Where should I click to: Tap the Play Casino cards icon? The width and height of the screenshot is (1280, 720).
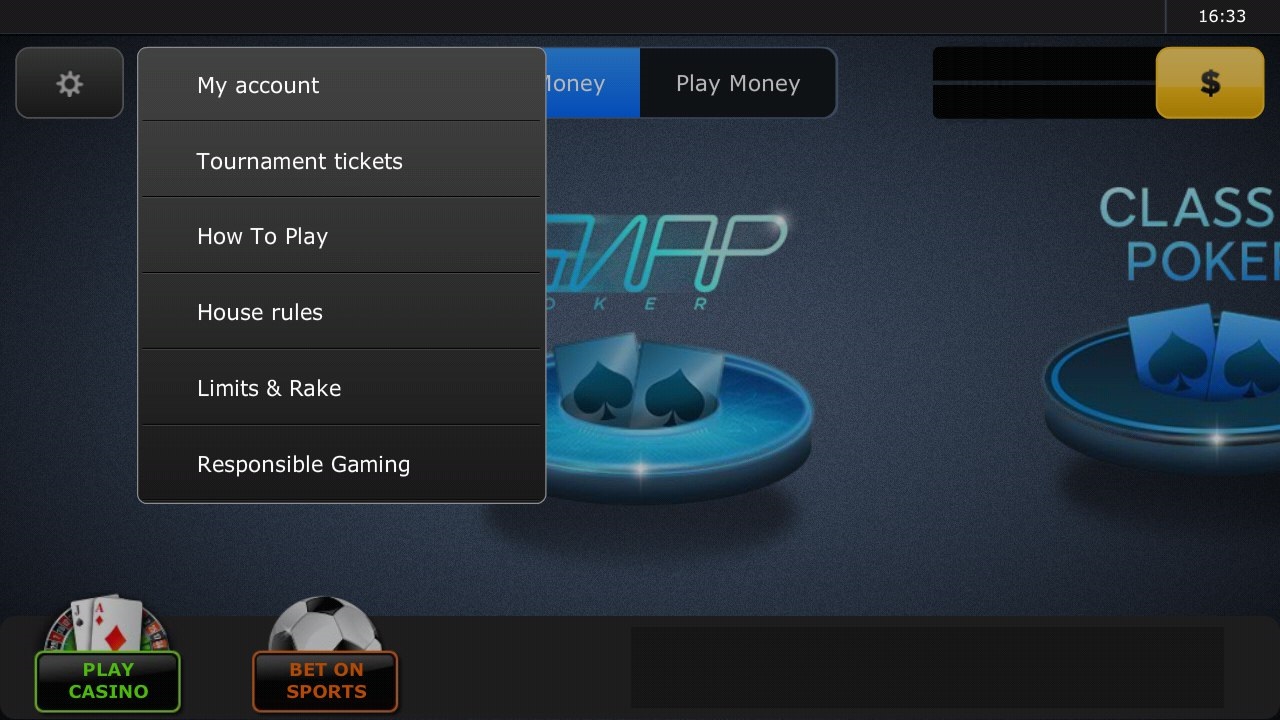pyautogui.click(x=106, y=624)
